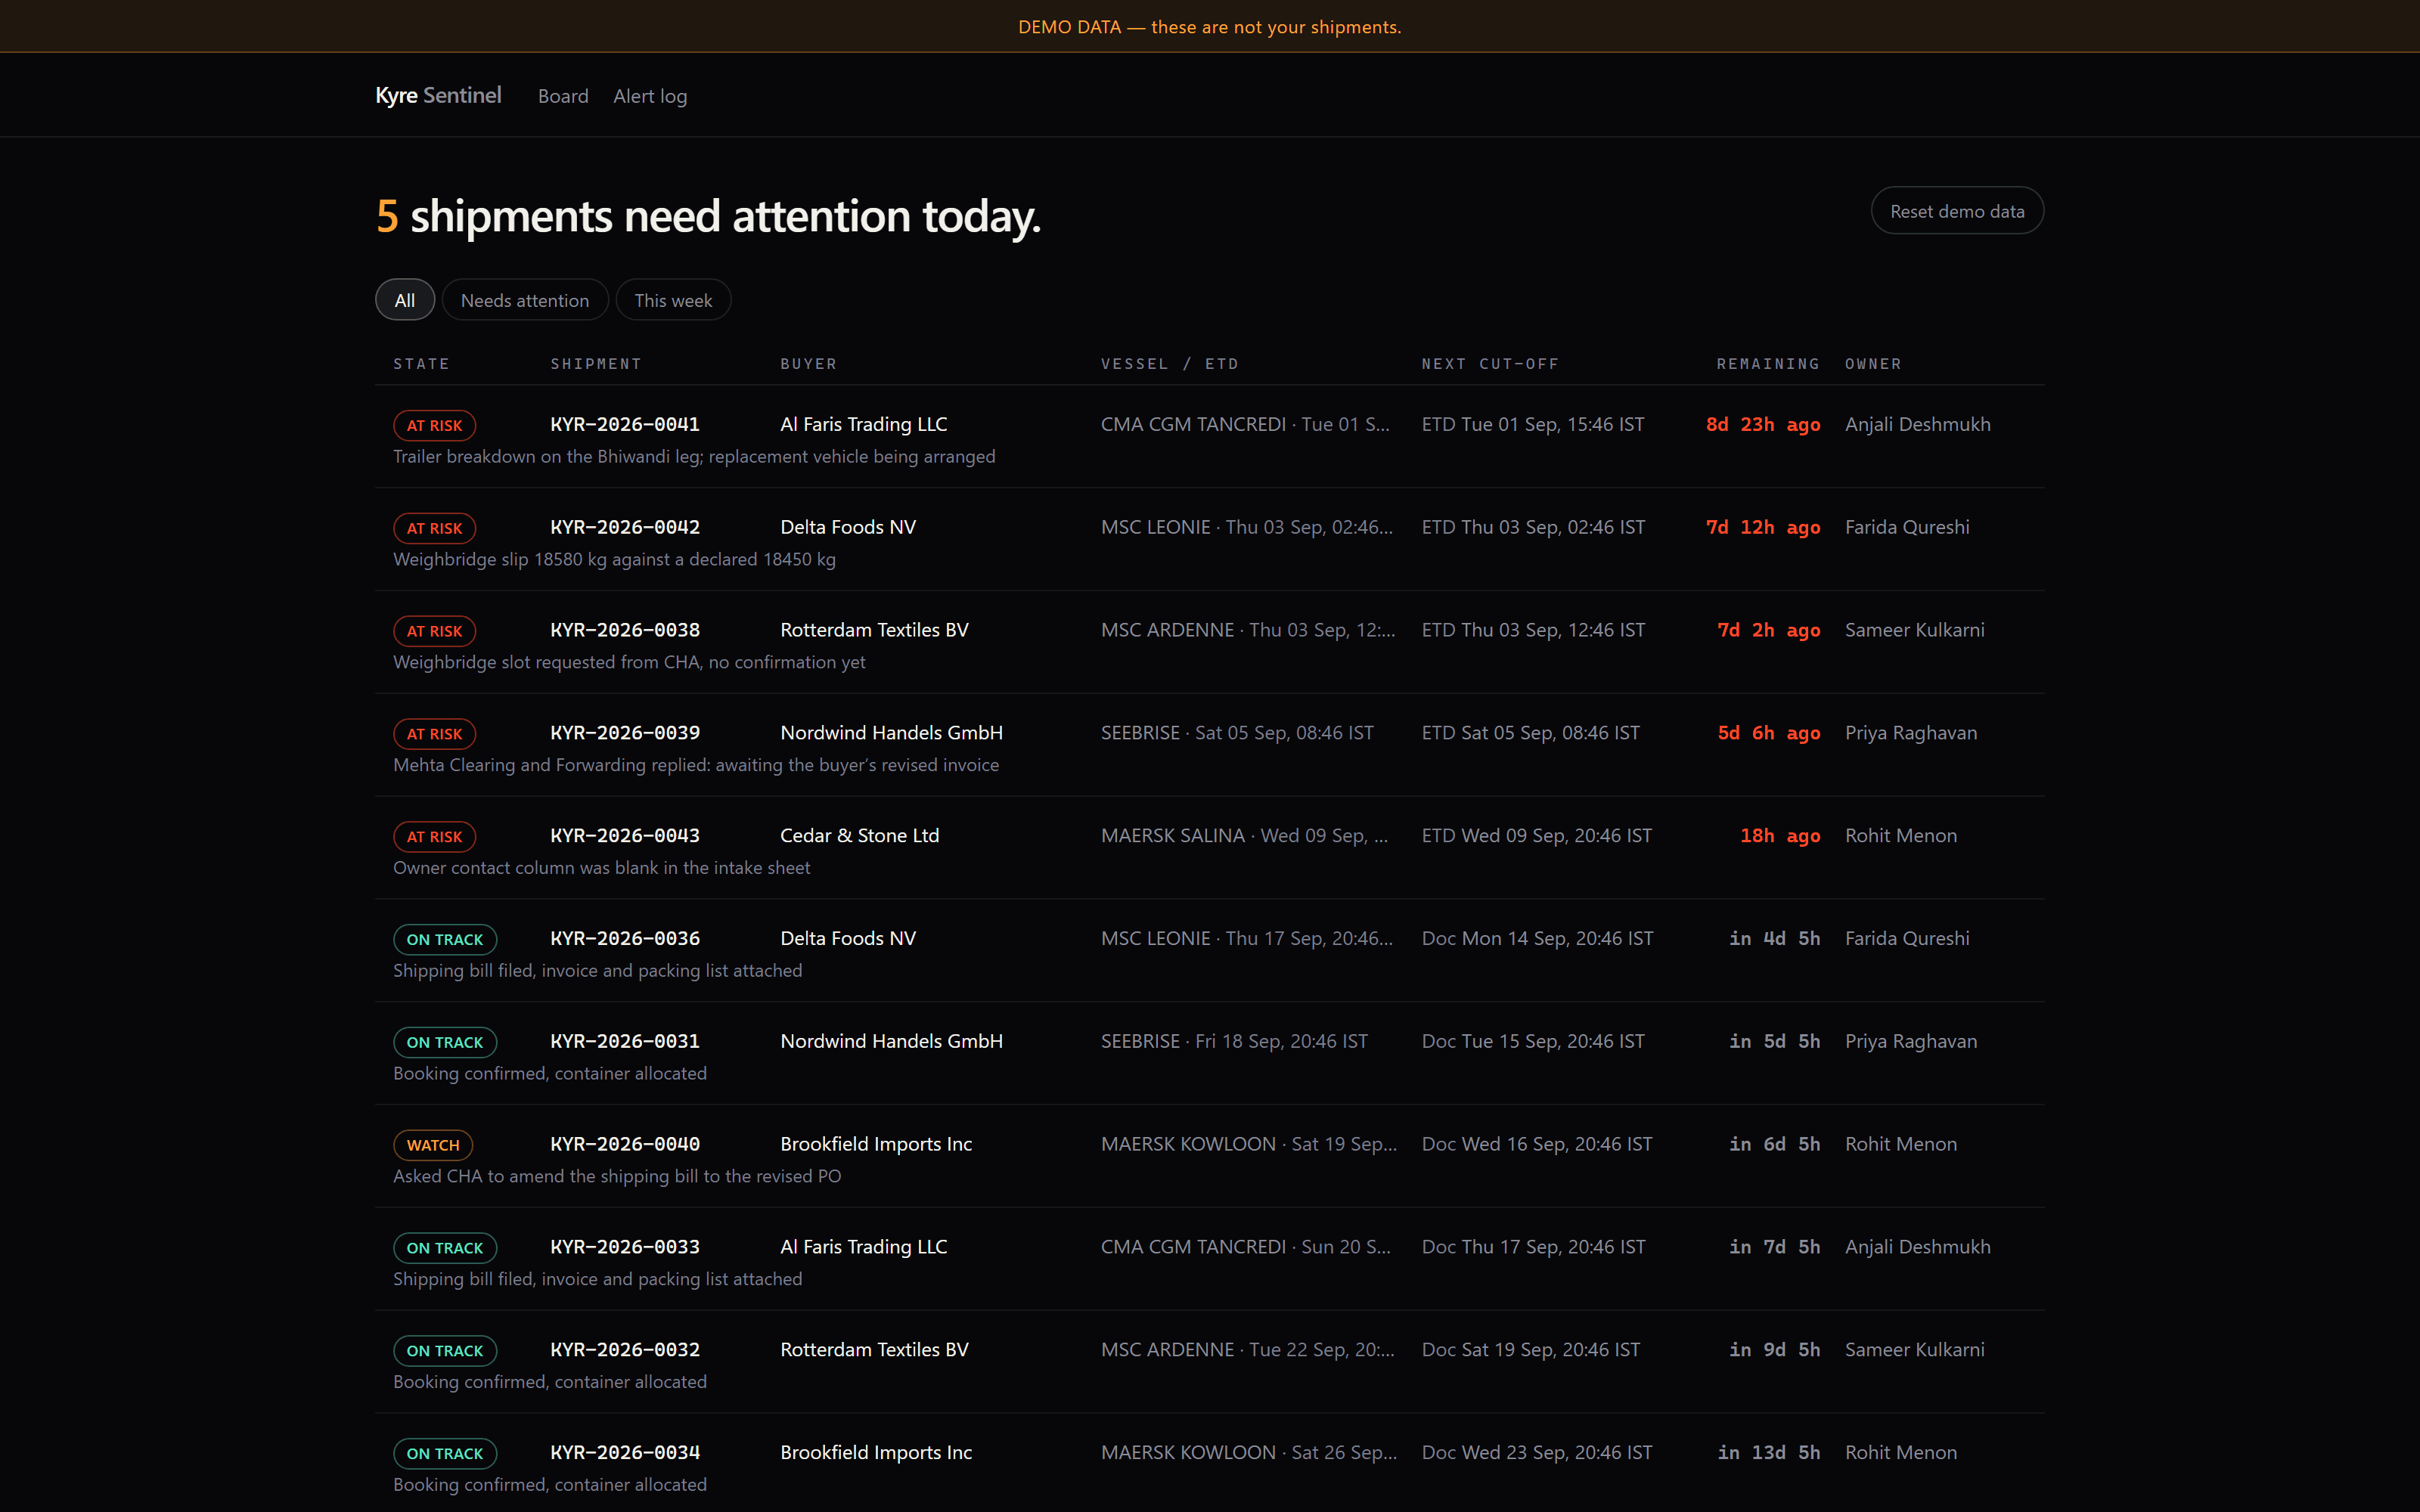The height and width of the screenshot is (1512, 2420).
Task: Click note about Owner contact column blank
Action: (601, 868)
